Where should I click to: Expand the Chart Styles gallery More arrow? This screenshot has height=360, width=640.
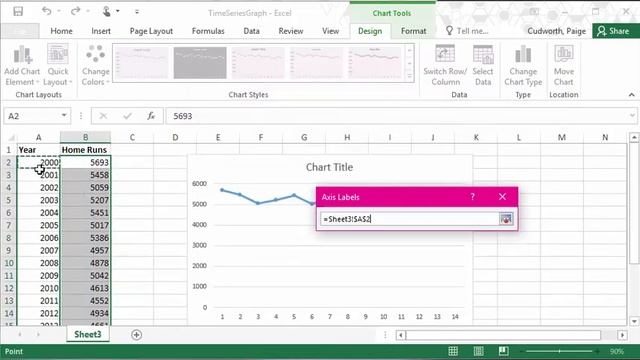(409, 76)
